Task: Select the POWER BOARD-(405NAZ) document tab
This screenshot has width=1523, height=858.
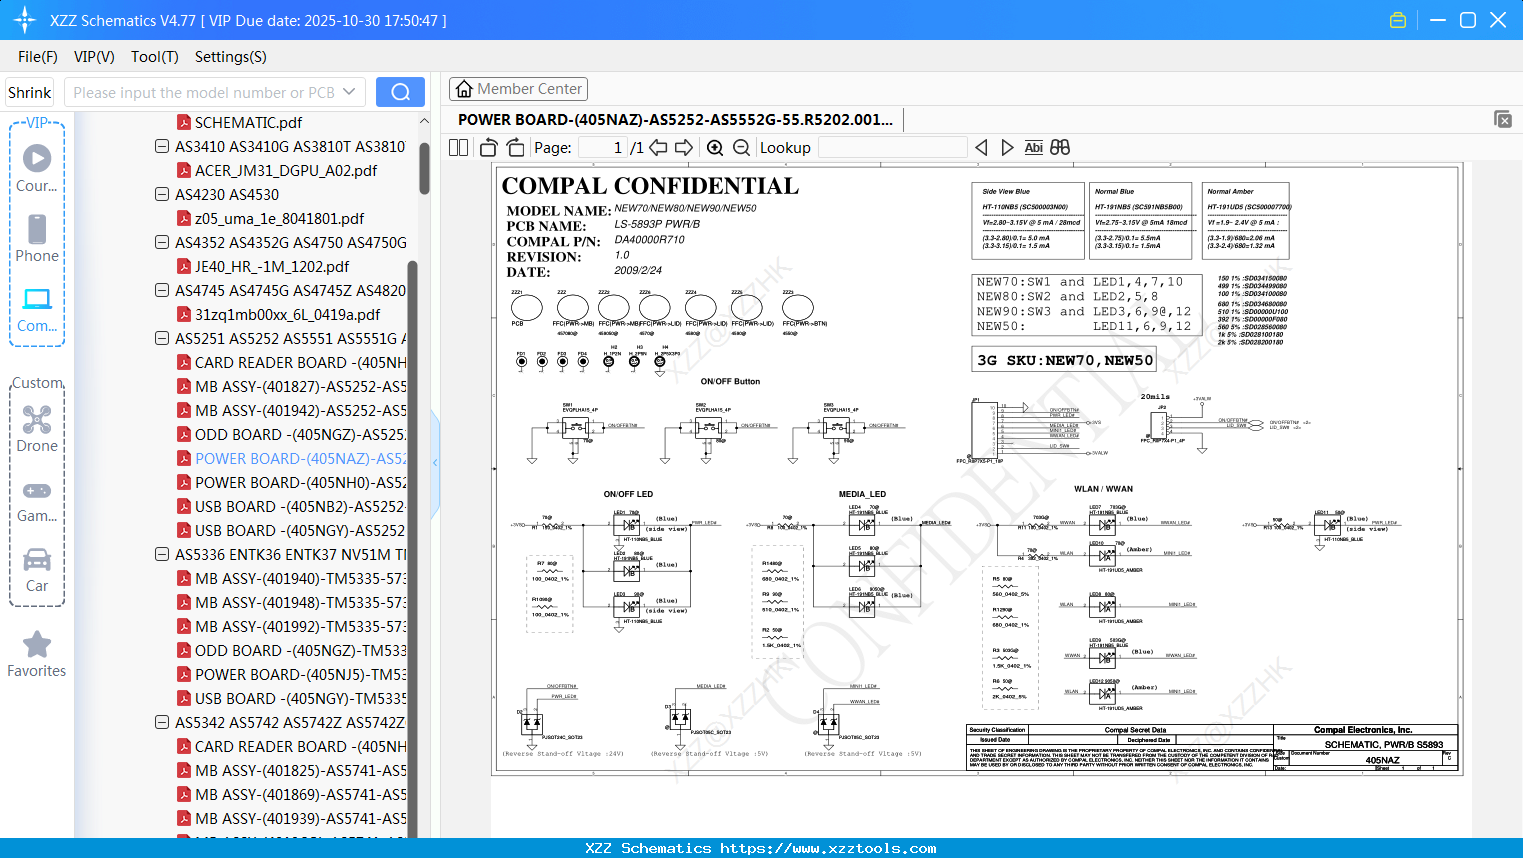Action: (676, 119)
